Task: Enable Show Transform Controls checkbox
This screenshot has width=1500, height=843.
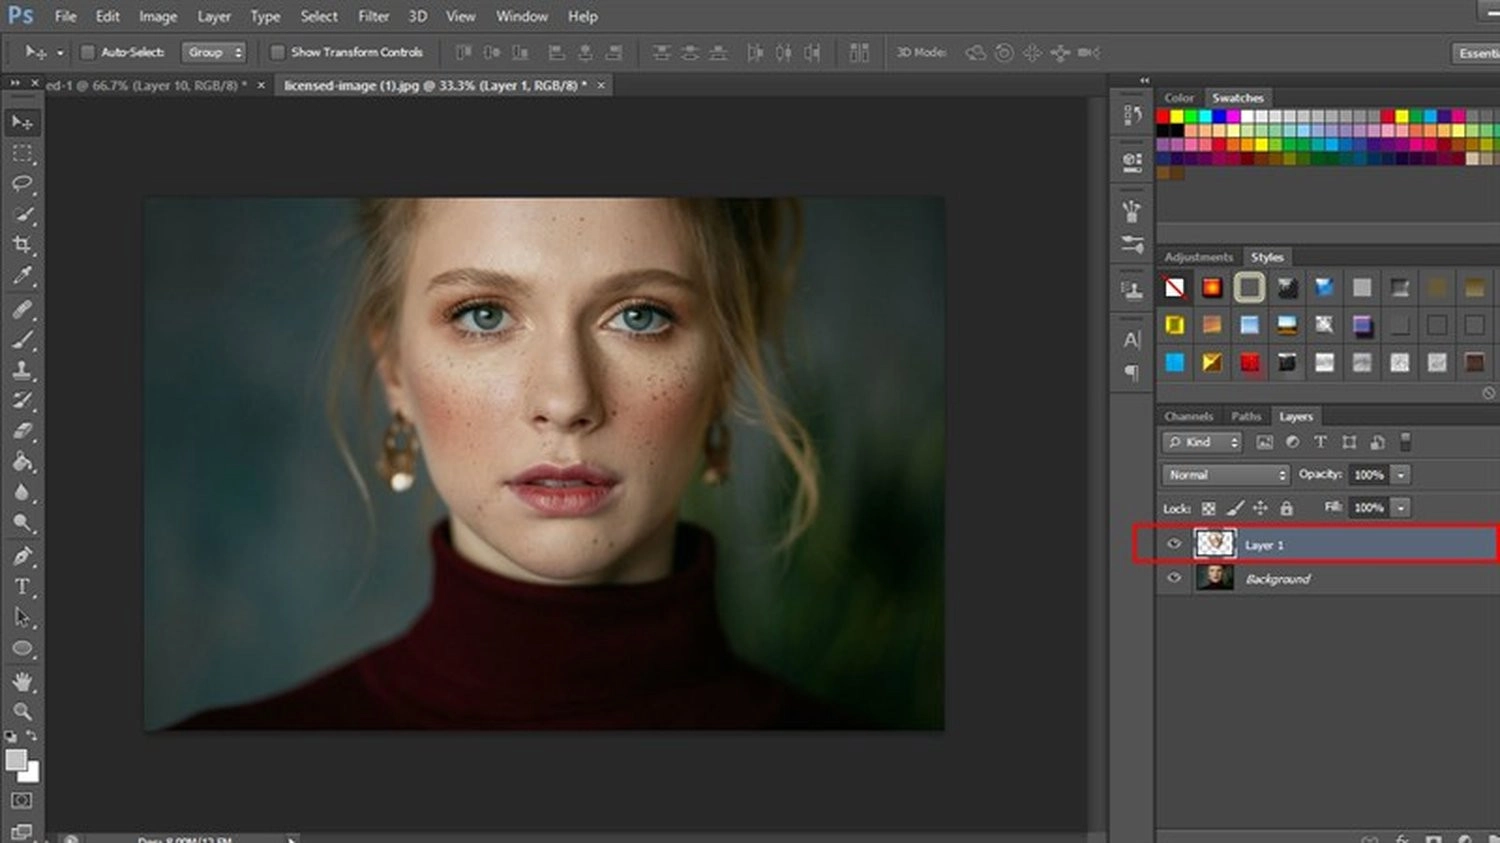Action: 278,52
